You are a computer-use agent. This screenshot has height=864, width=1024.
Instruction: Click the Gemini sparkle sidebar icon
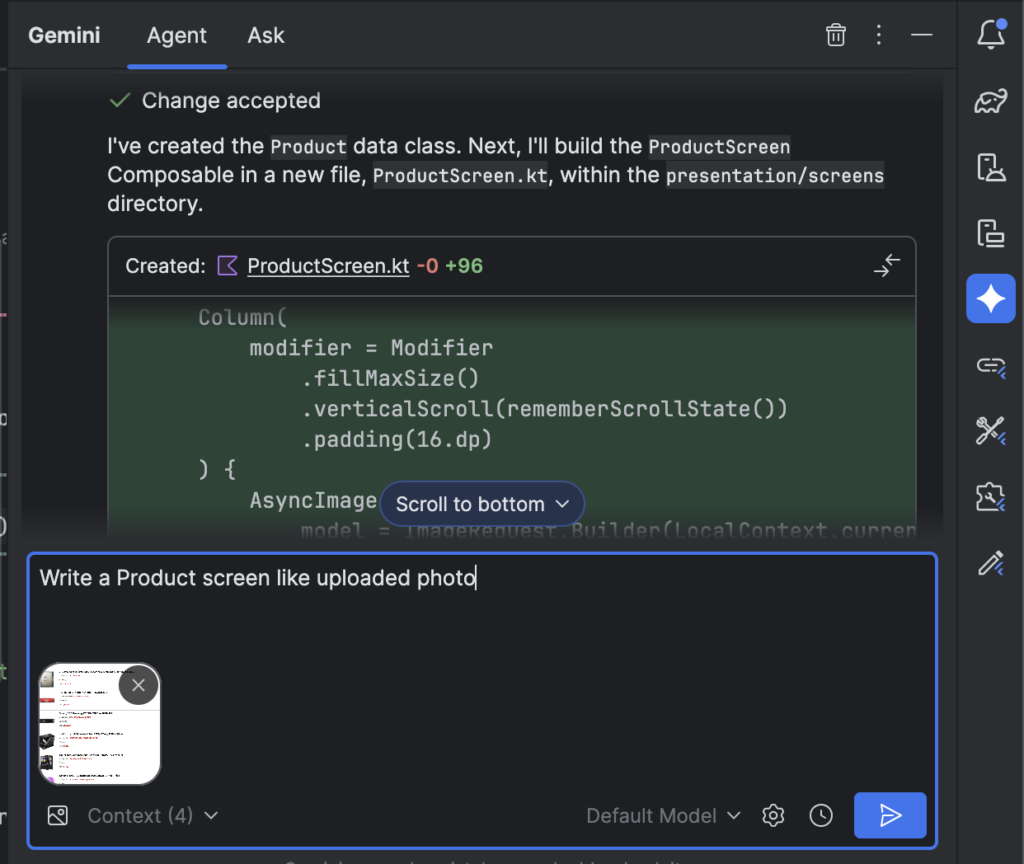coord(990,299)
